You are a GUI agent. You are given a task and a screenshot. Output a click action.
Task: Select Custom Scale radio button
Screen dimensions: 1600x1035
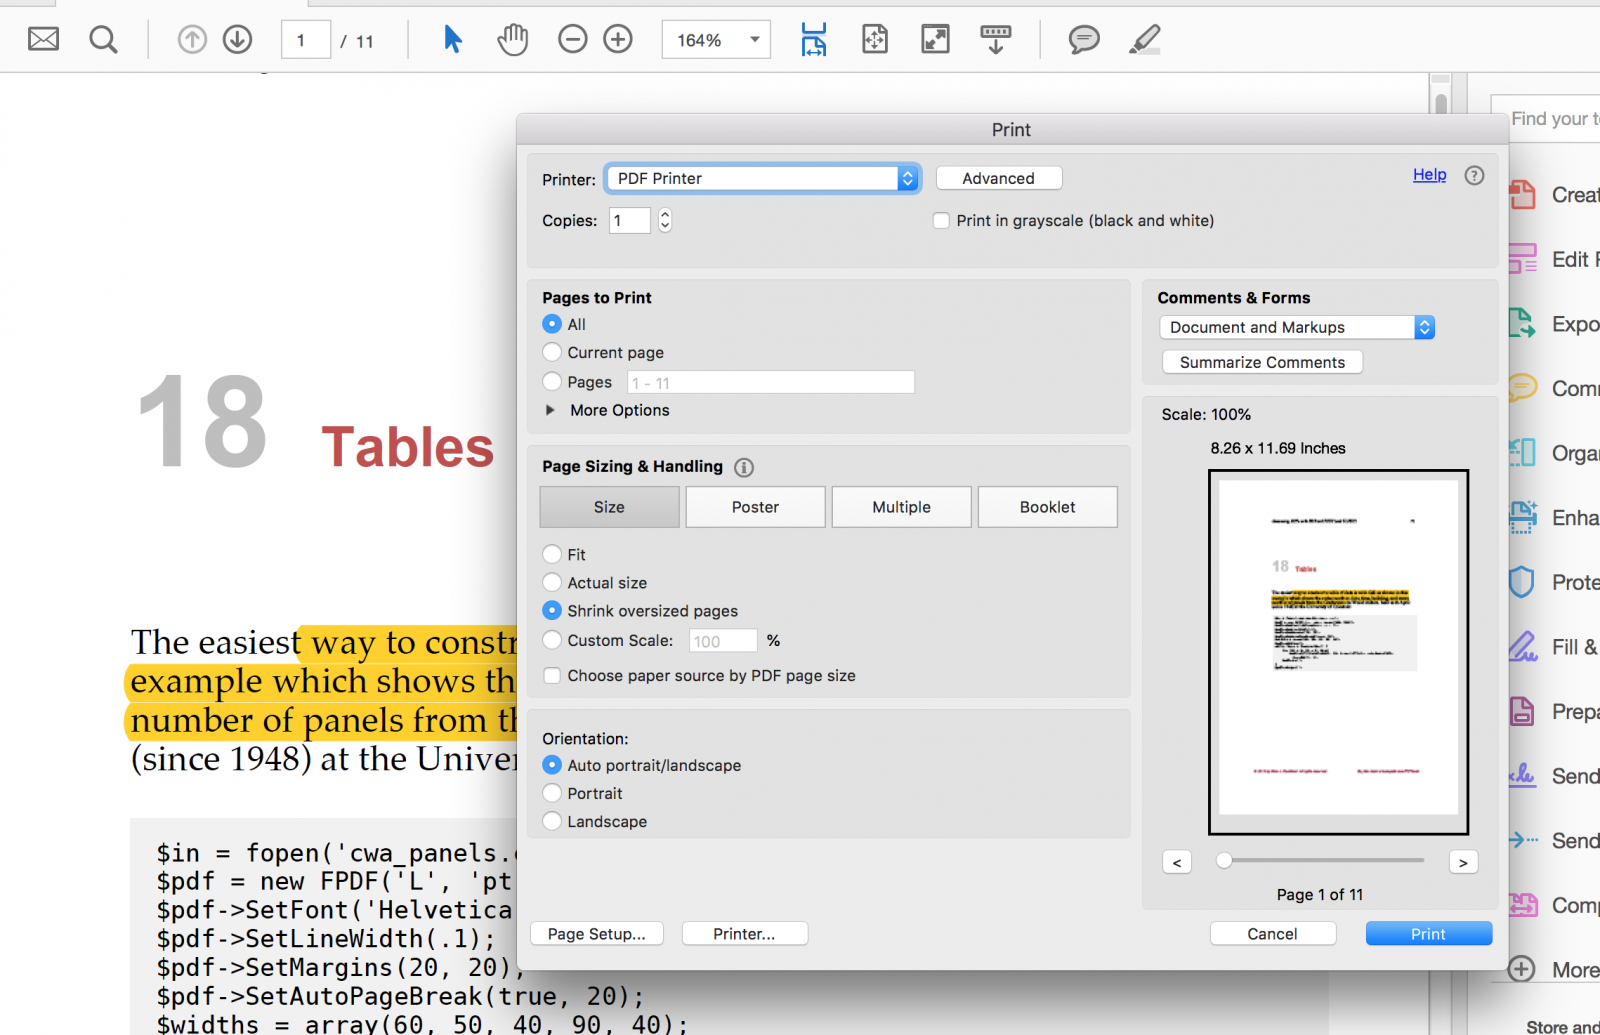point(552,639)
